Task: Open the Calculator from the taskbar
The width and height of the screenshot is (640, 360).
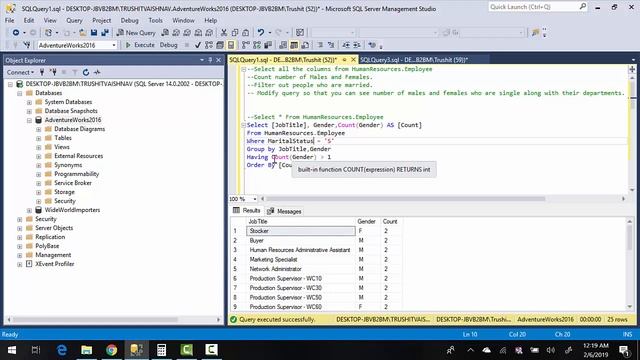Action: (162, 350)
